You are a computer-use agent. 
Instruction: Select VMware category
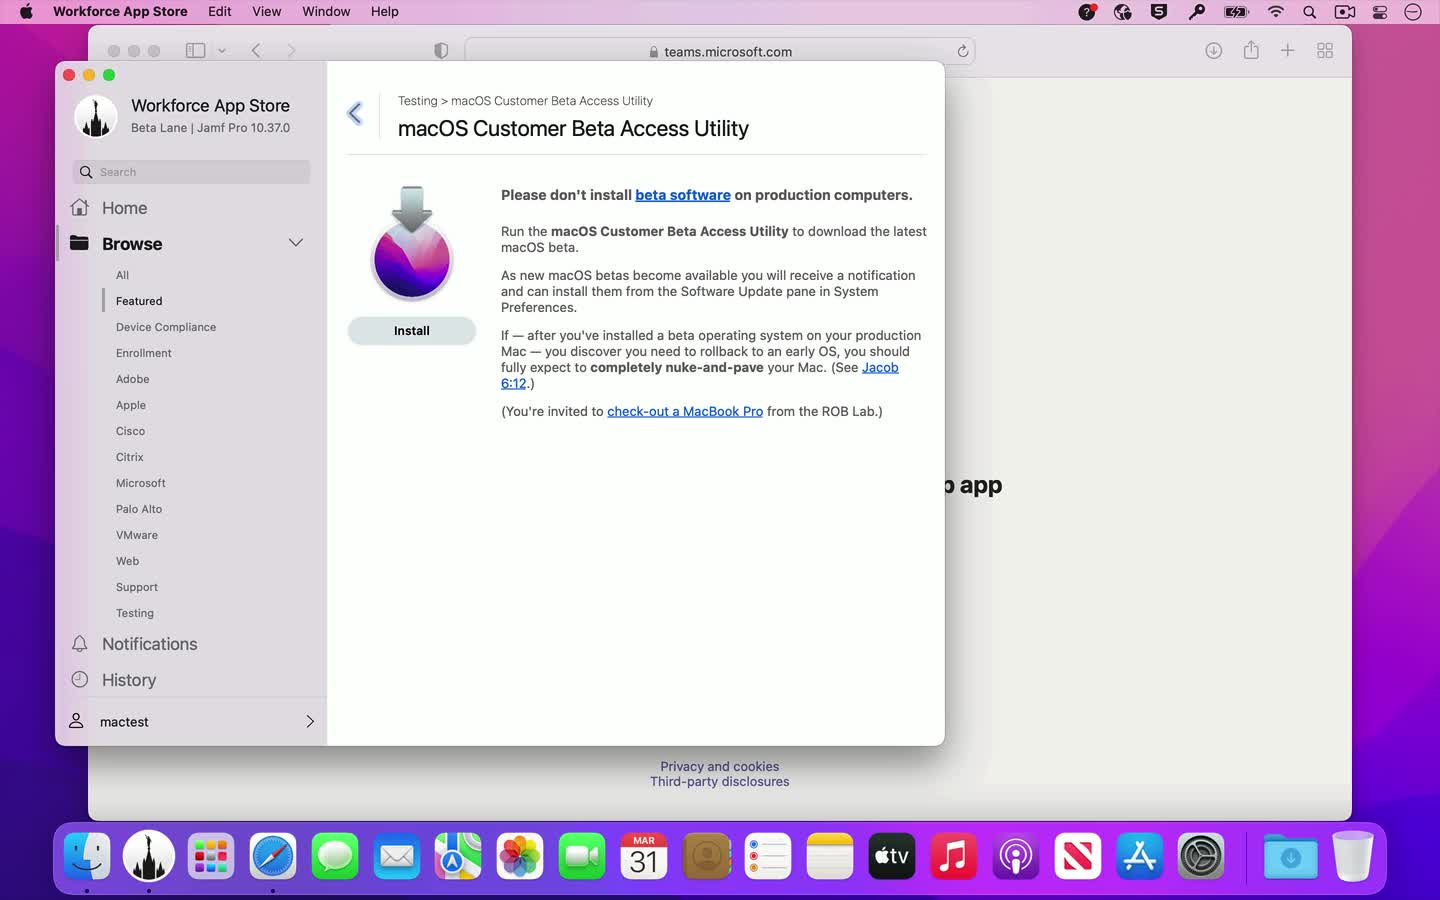137,535
